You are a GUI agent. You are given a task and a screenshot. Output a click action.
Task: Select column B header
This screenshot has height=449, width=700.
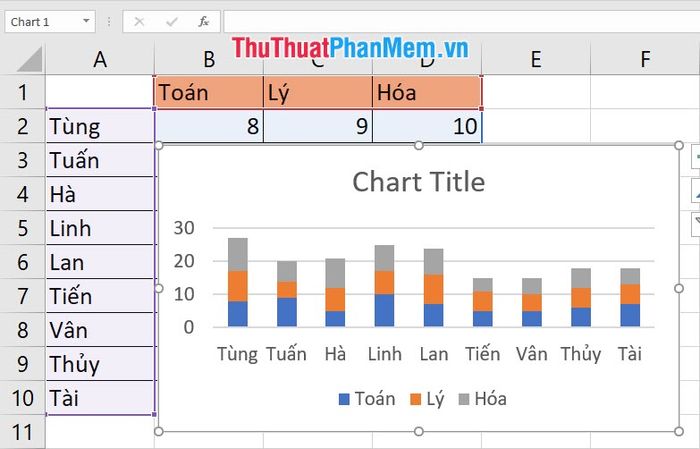pos(209,59)
